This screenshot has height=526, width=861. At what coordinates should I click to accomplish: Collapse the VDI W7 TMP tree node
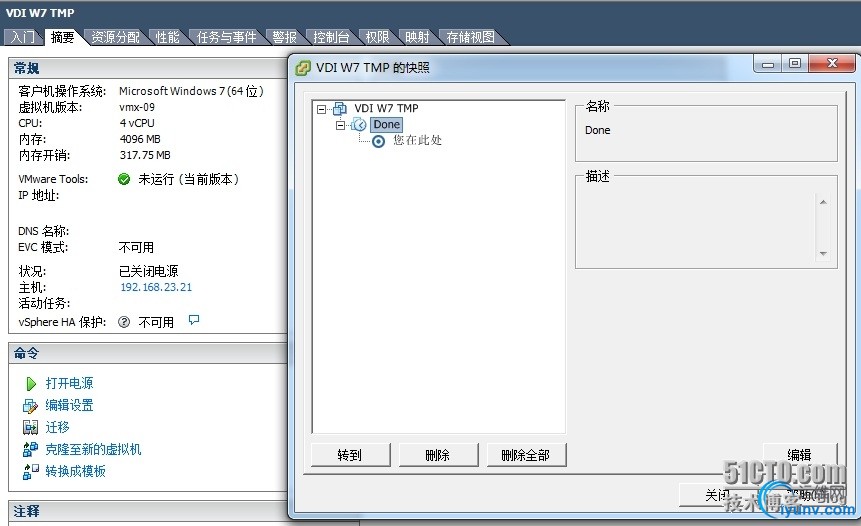coord(322,109)
